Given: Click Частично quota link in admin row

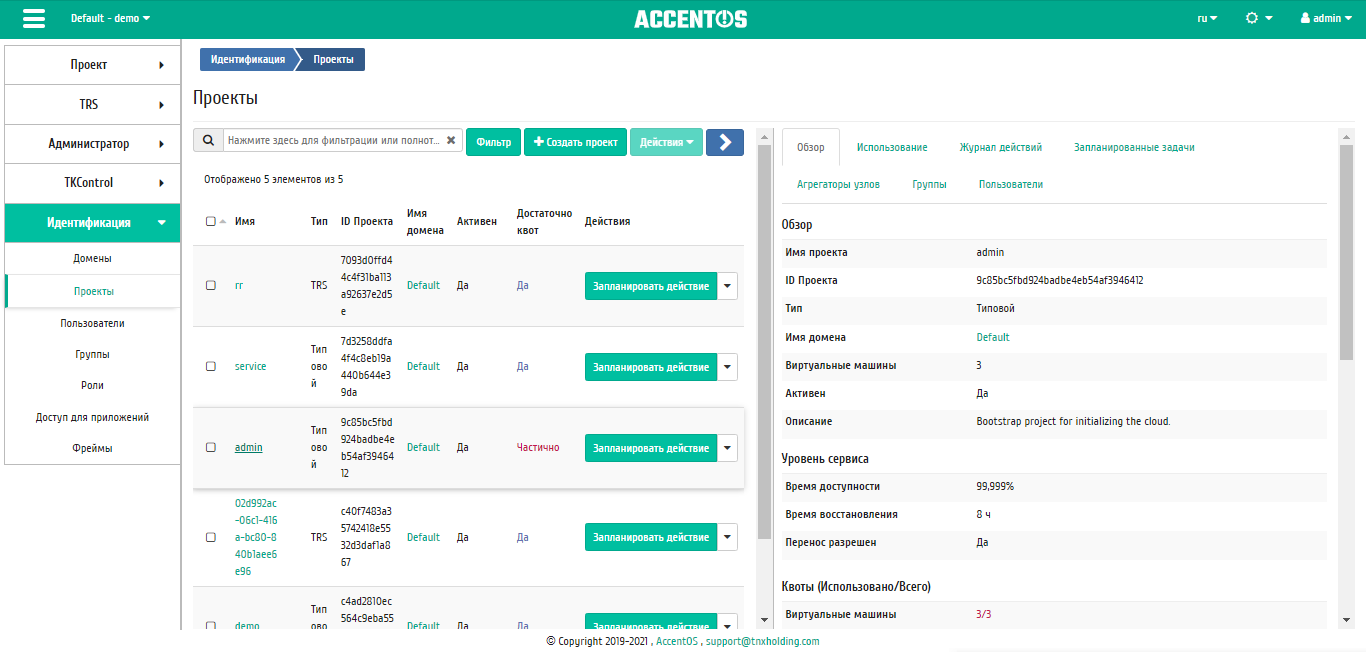Looking at the screenshot, I should point(538,447).
